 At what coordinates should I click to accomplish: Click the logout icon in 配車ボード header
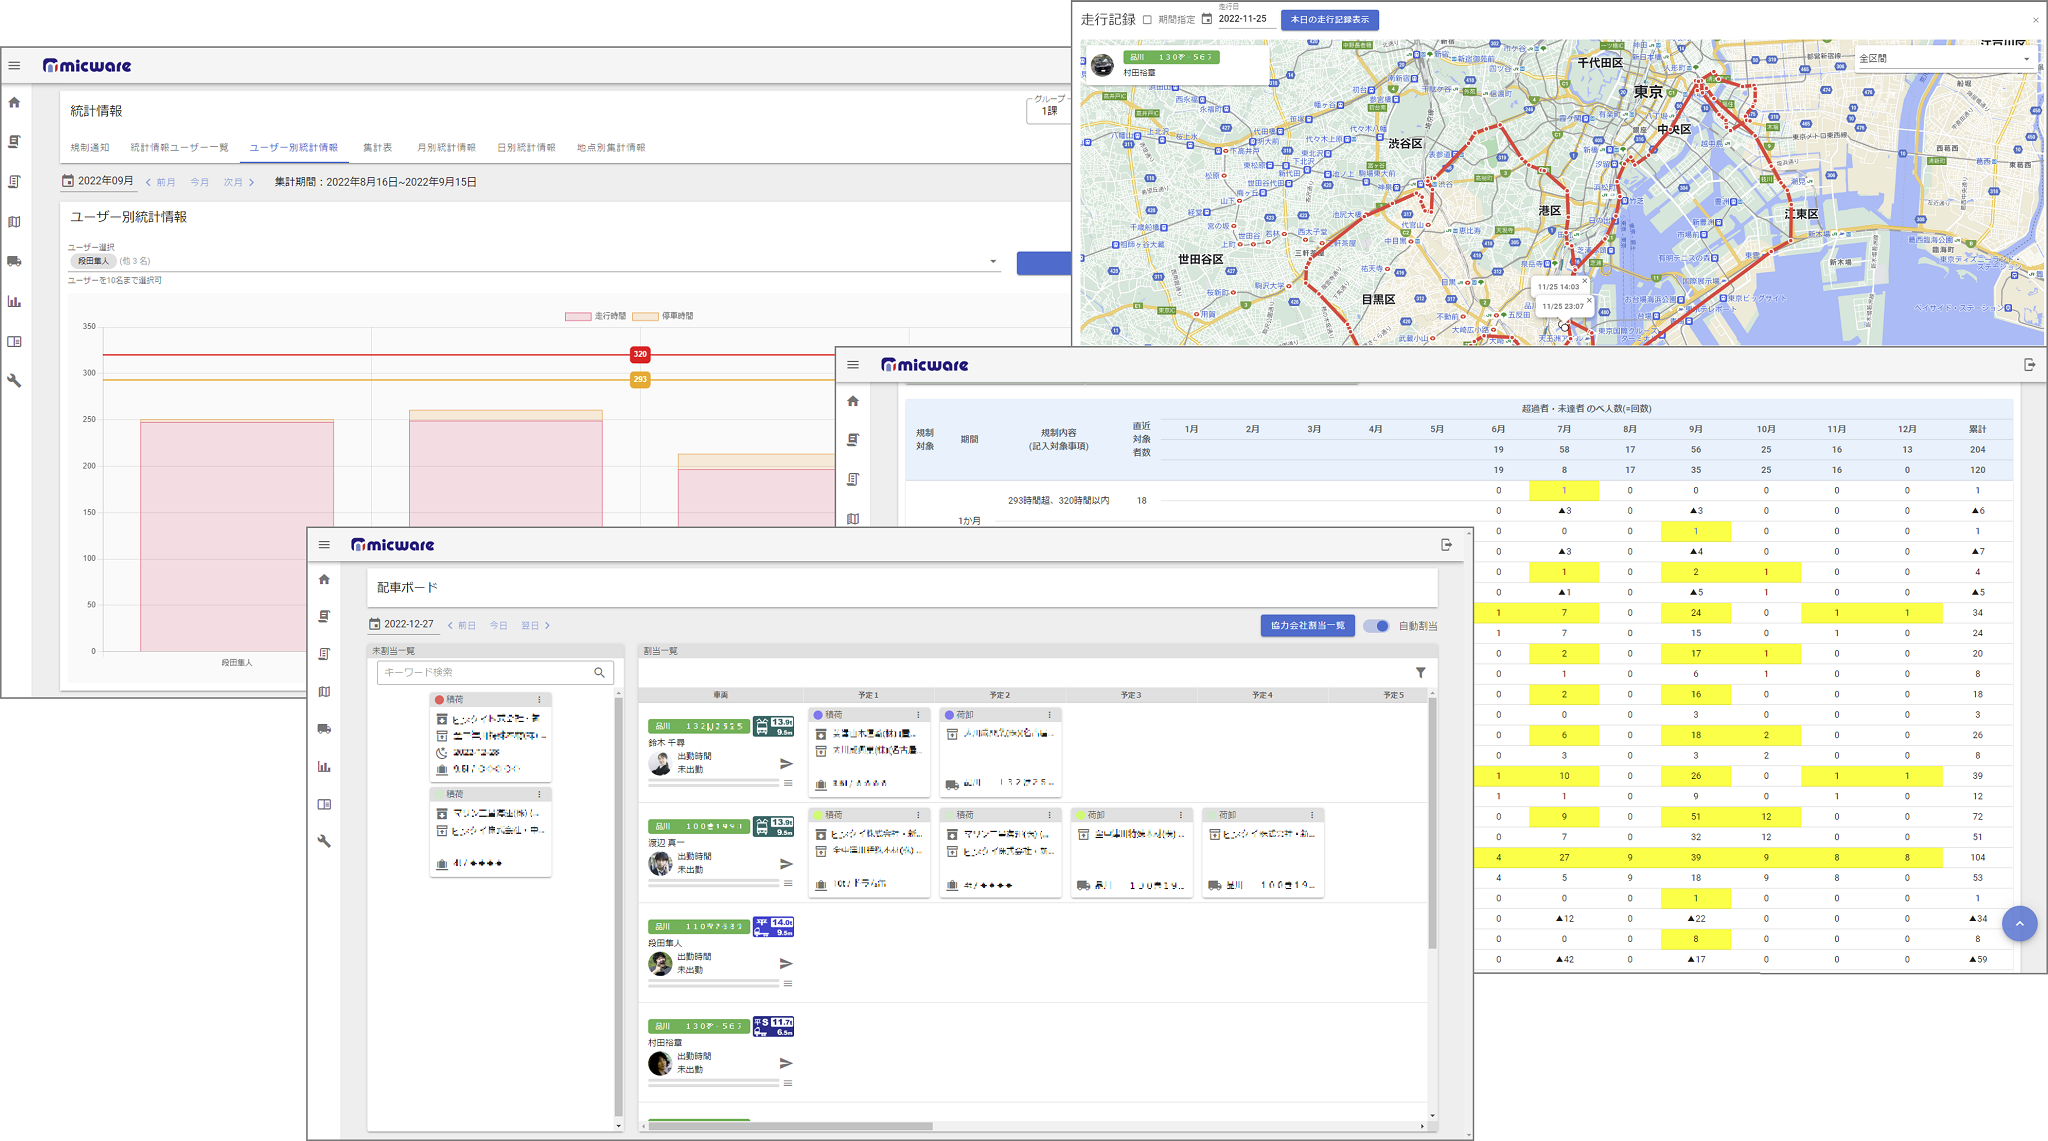1446,545
